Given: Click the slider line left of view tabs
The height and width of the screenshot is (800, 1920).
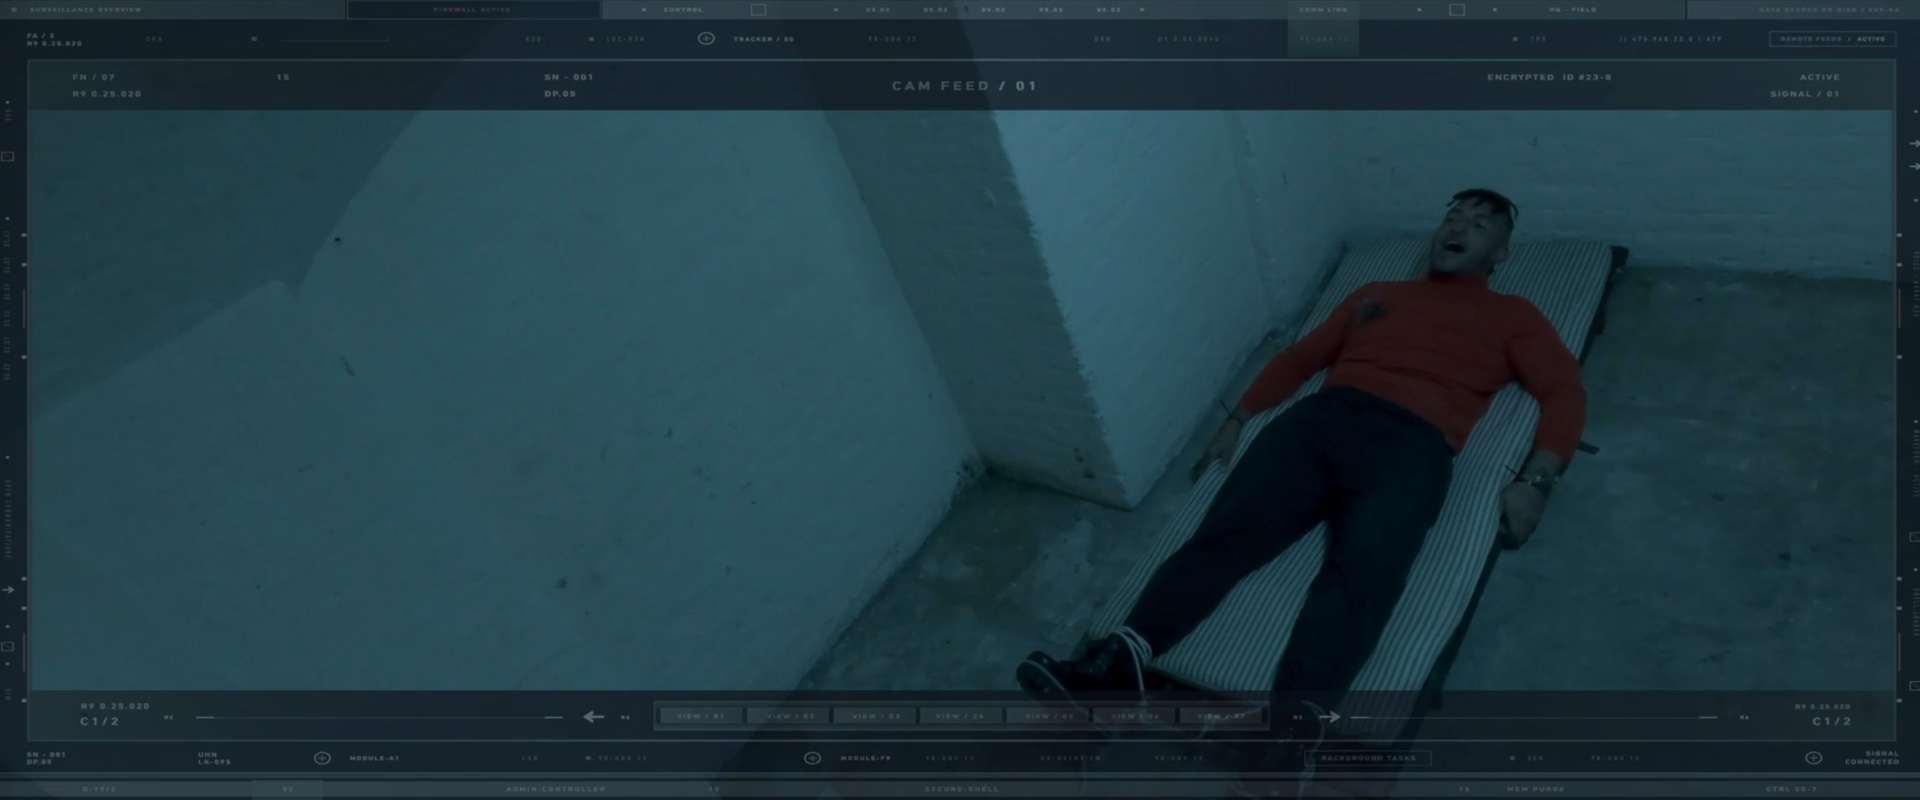Looking at the screenshot, I should coord(380,717).
